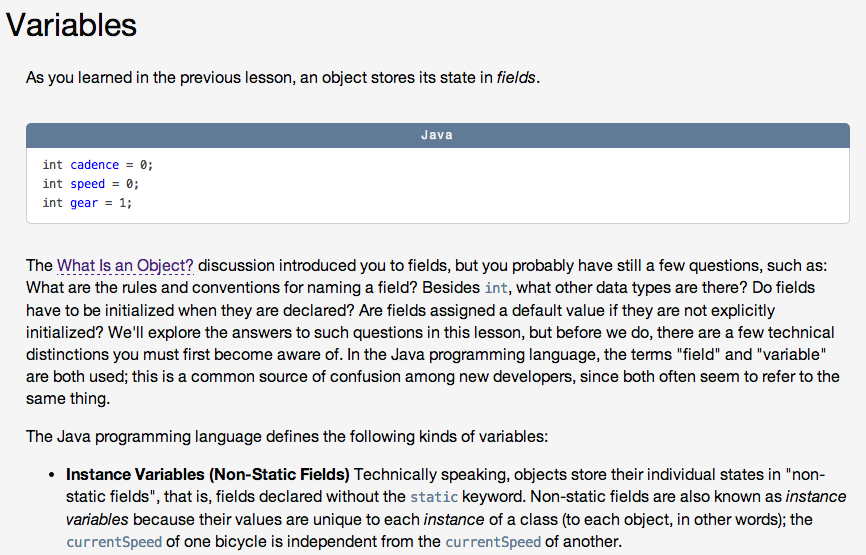
Task: Click the "speed" variable name in code
Action: pyautogui.click(x=87, y=184)
